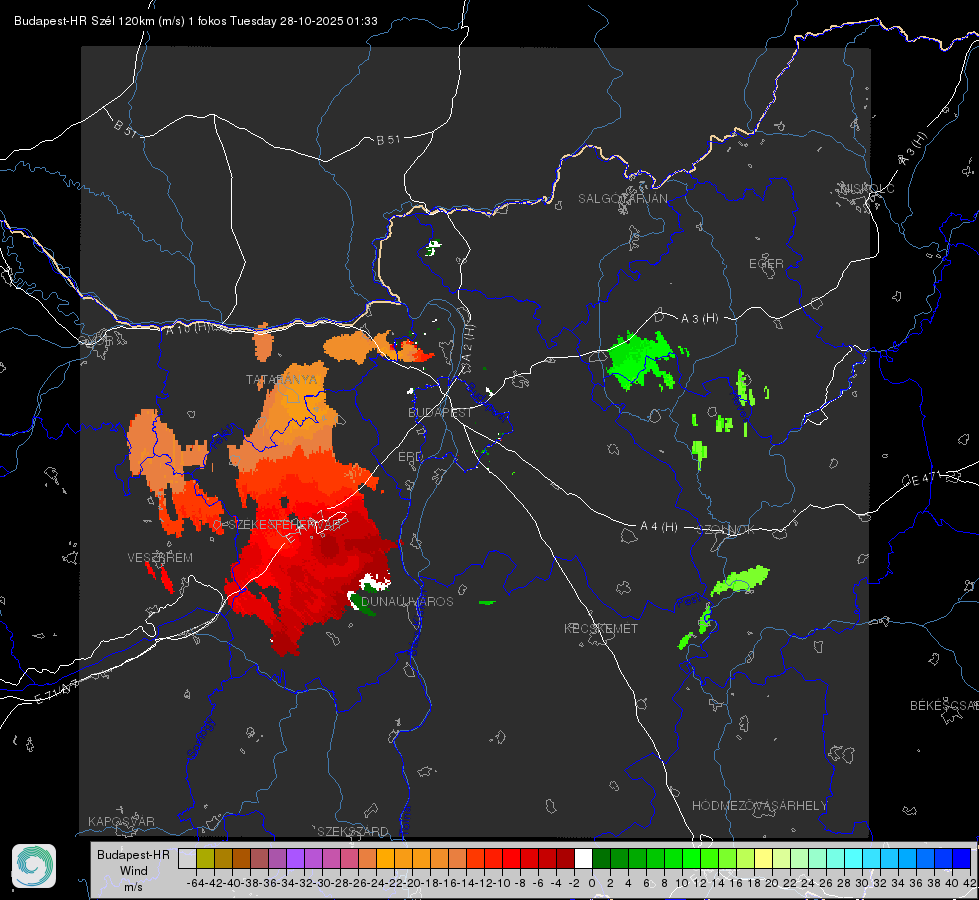Image resolution: width=979 pixels, height=900 pixels.
Task: Select the dark green swatch between 0 and 2
Action: tap(601, 858)
